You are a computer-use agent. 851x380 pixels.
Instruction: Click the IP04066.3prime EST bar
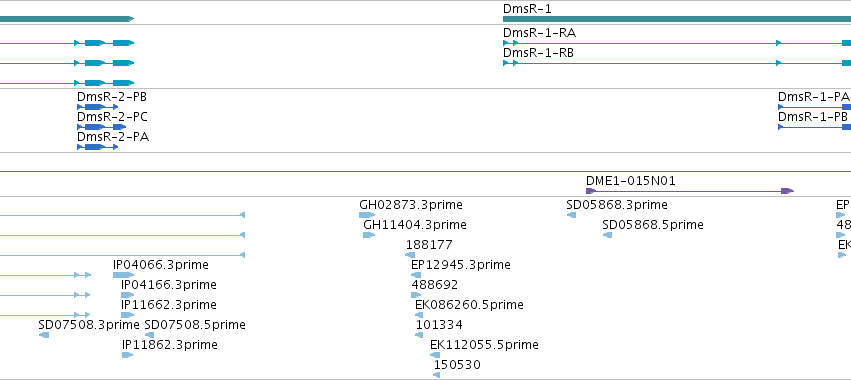coord(123,275)
